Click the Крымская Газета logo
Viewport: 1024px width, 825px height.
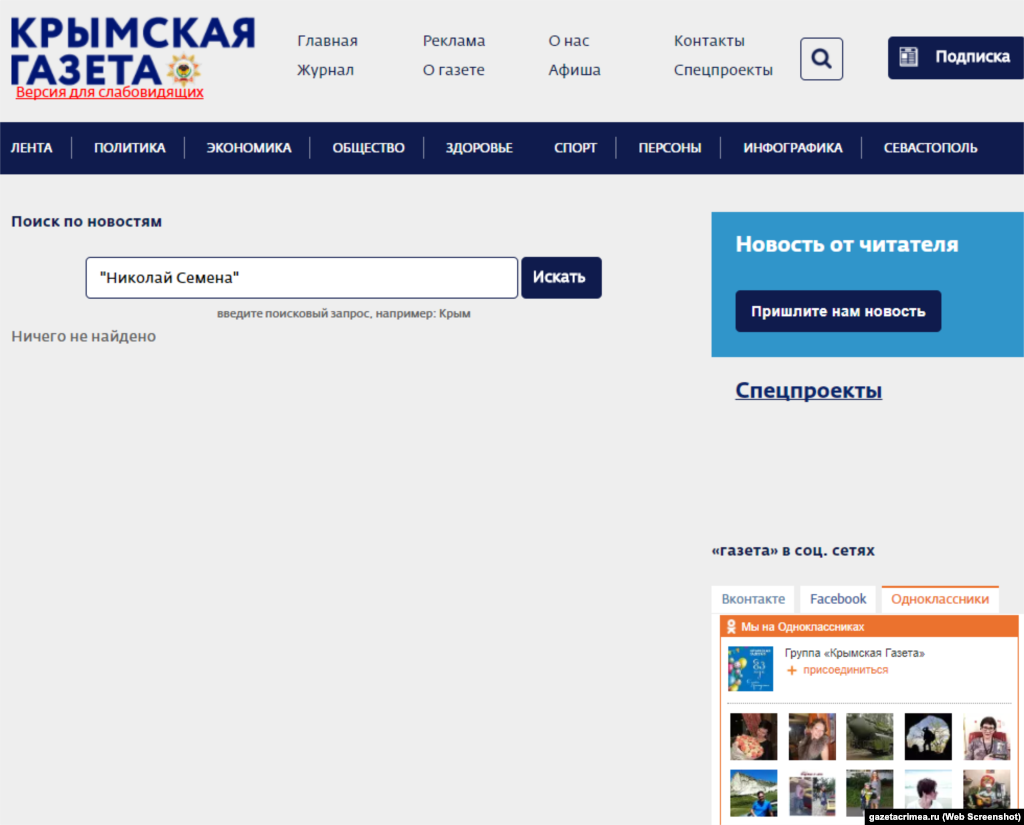tap(130, 50)
